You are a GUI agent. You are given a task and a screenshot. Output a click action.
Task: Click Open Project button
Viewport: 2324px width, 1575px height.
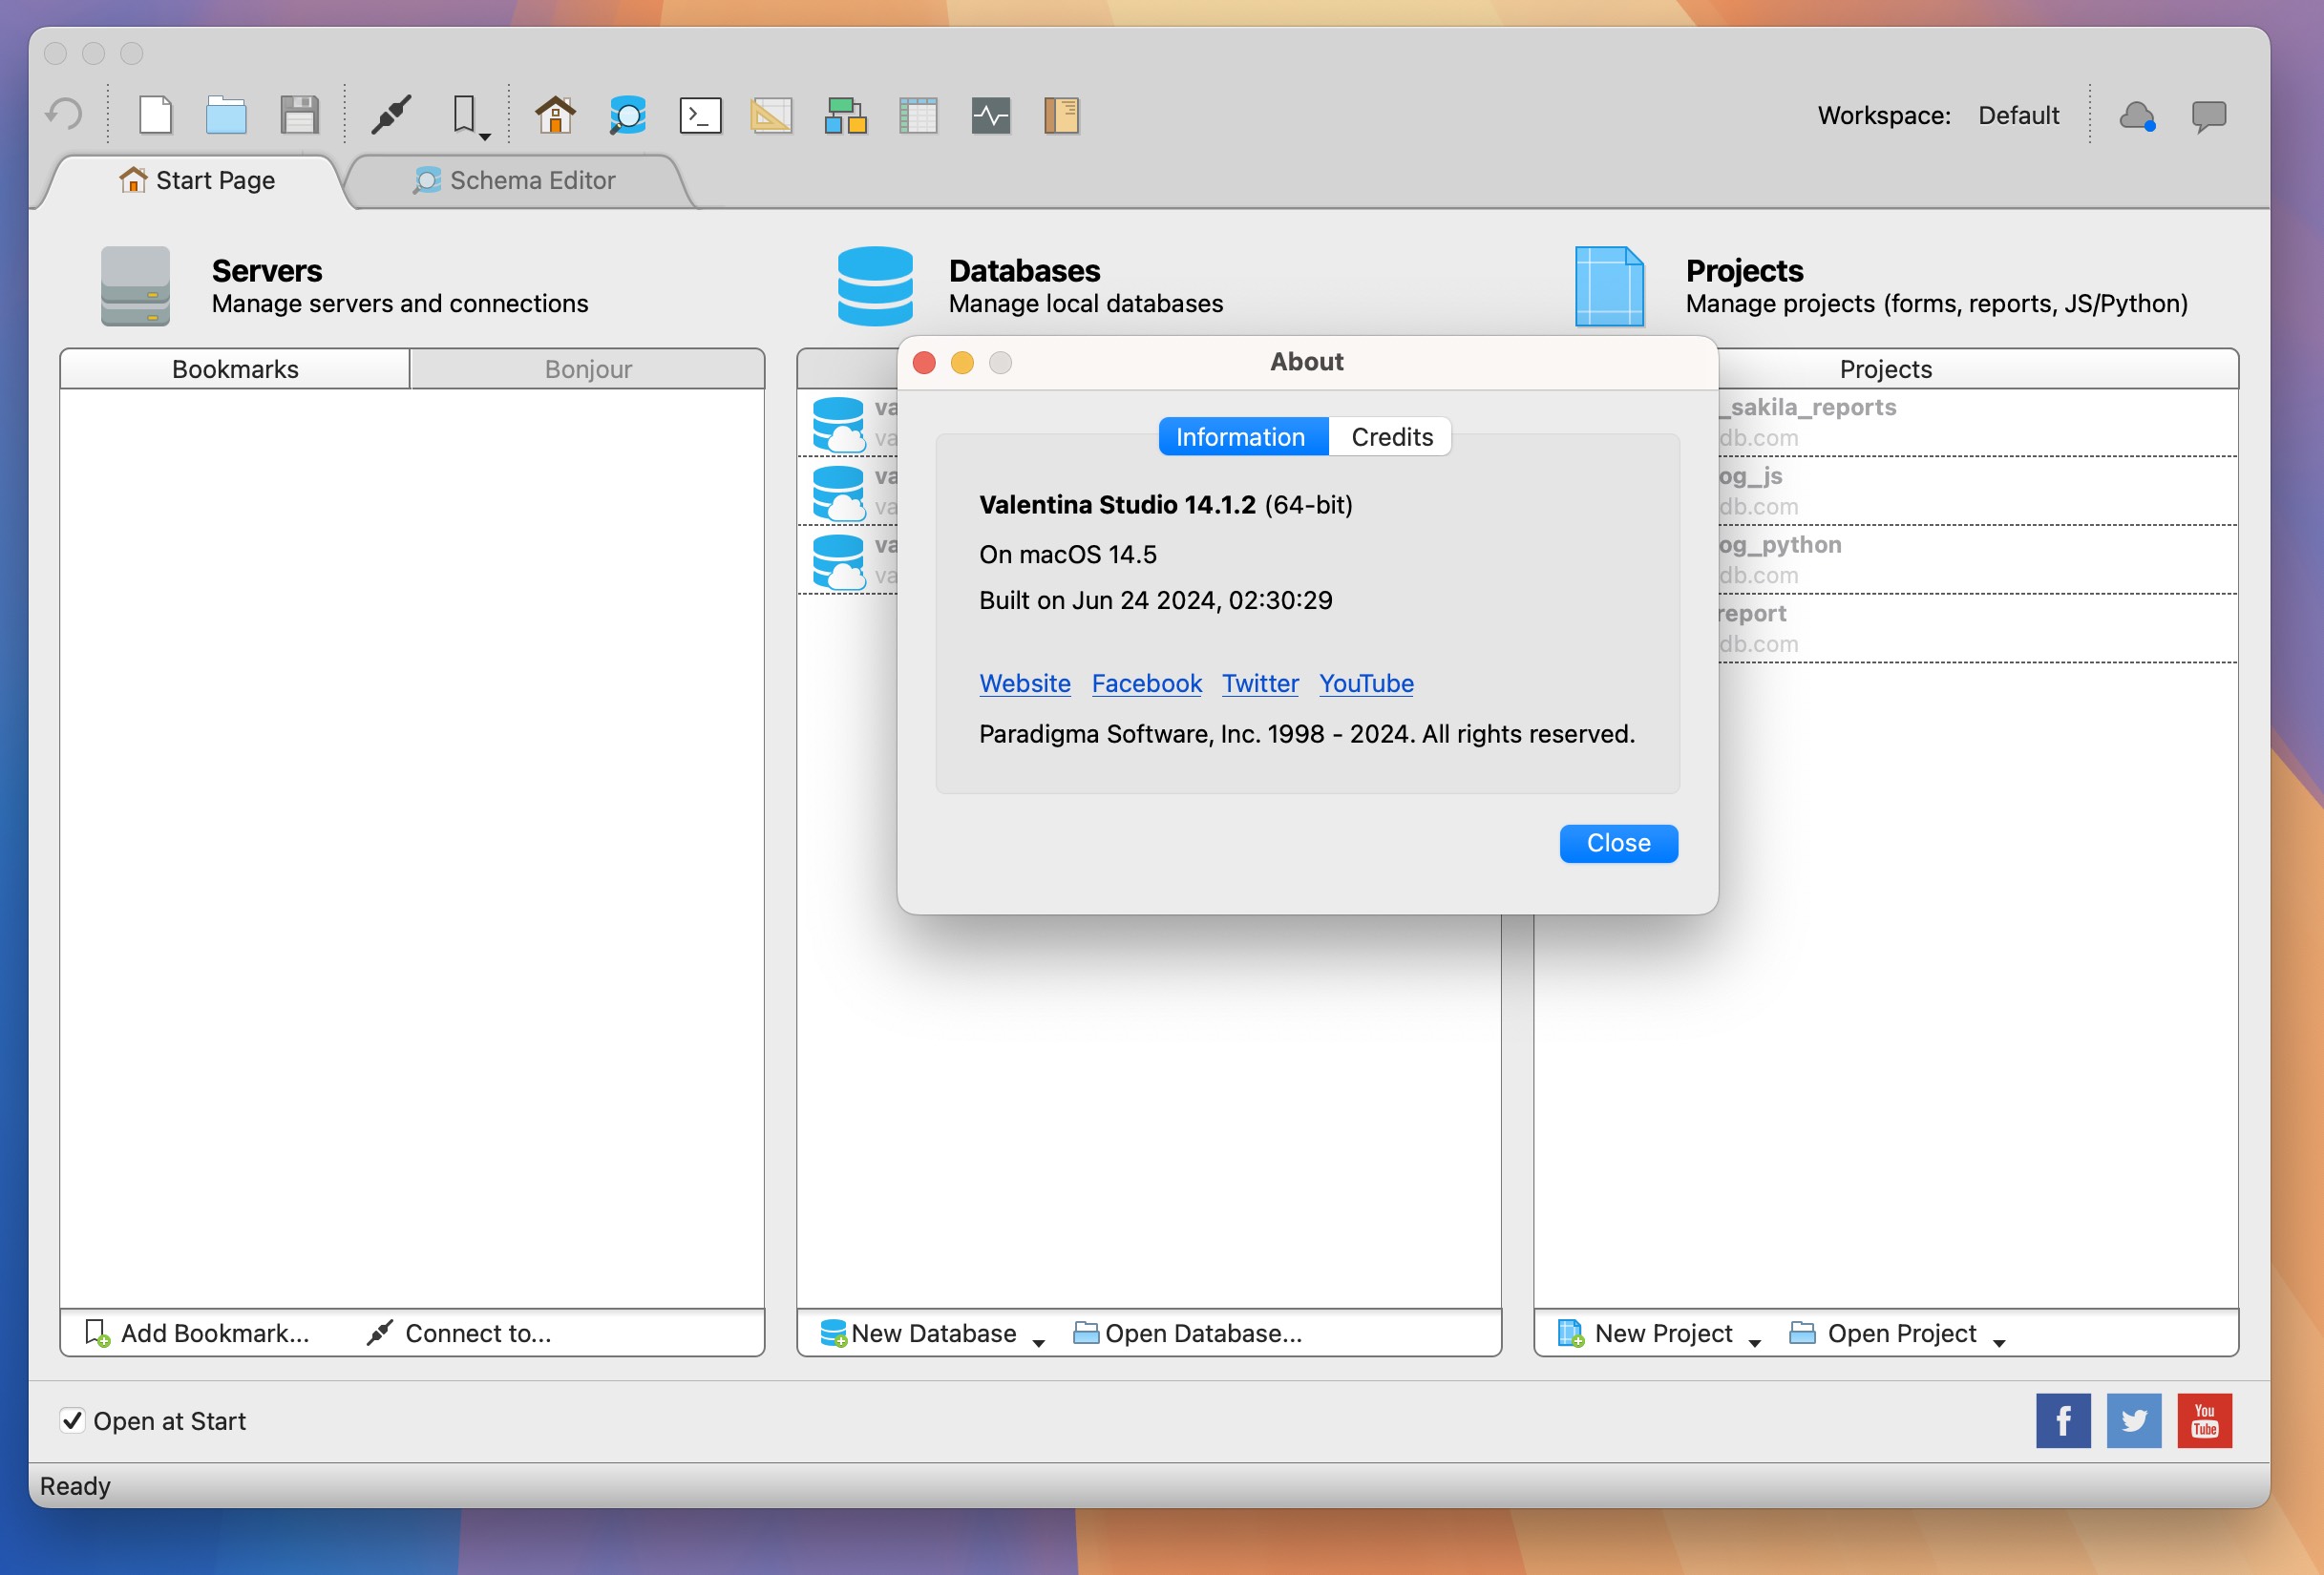[1883, 1333]
